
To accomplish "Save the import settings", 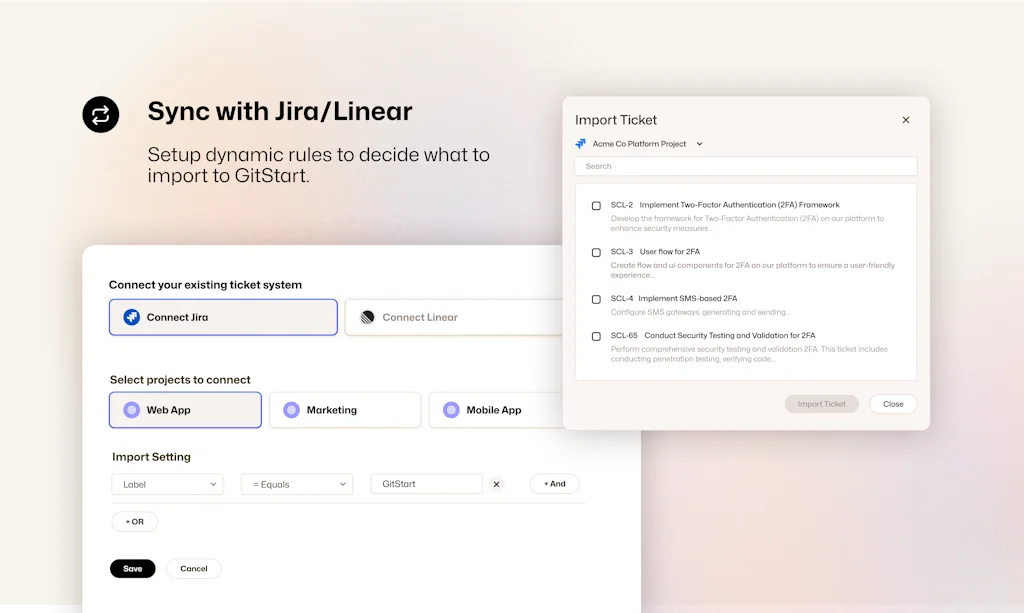I will [x=132, y=568].
